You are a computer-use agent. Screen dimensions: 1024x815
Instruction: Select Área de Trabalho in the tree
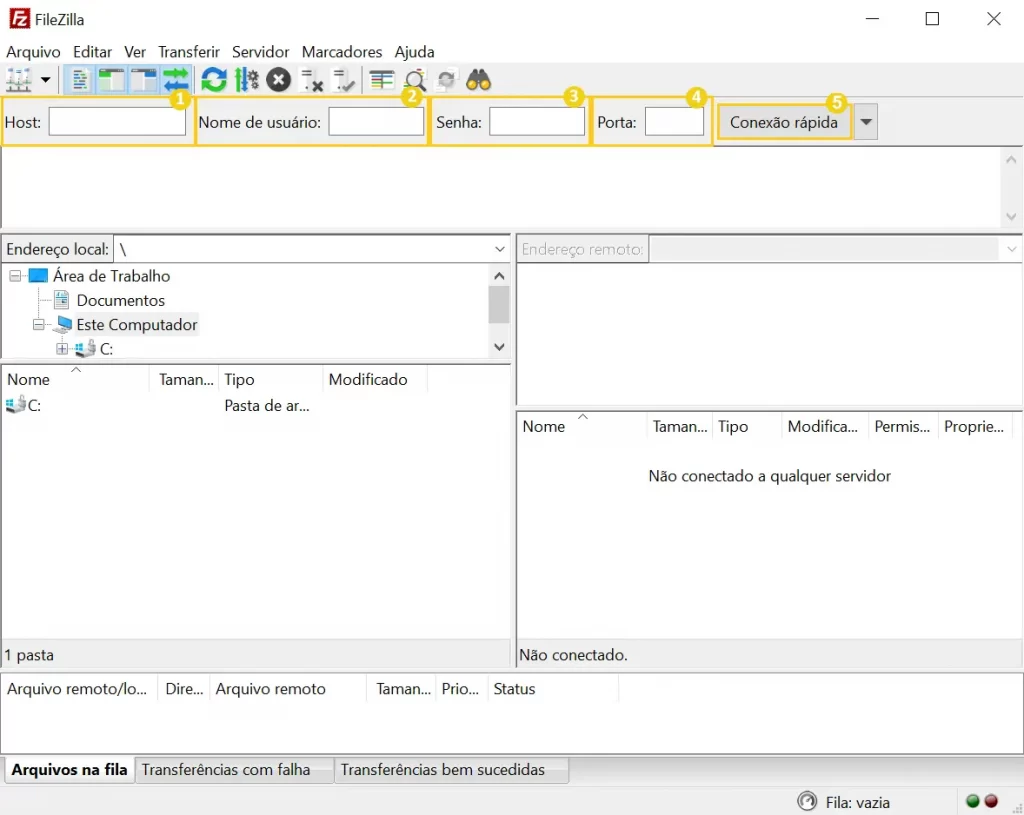coord(112,276)
